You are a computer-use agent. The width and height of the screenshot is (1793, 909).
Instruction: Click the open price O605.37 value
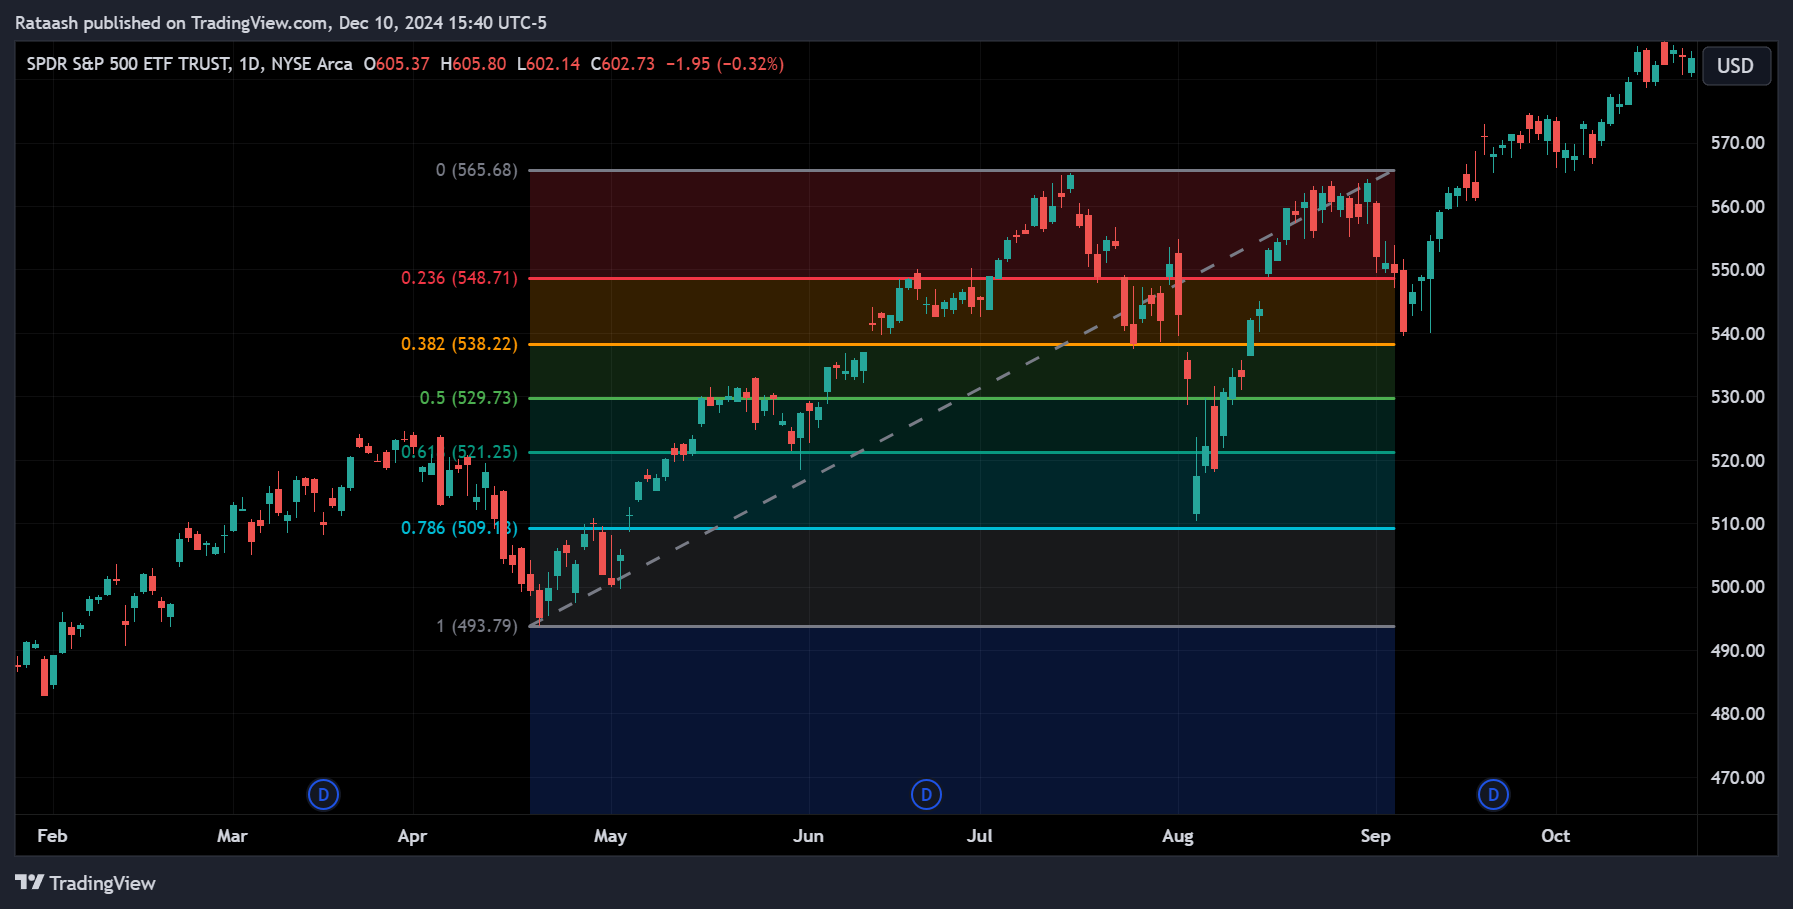396,64
